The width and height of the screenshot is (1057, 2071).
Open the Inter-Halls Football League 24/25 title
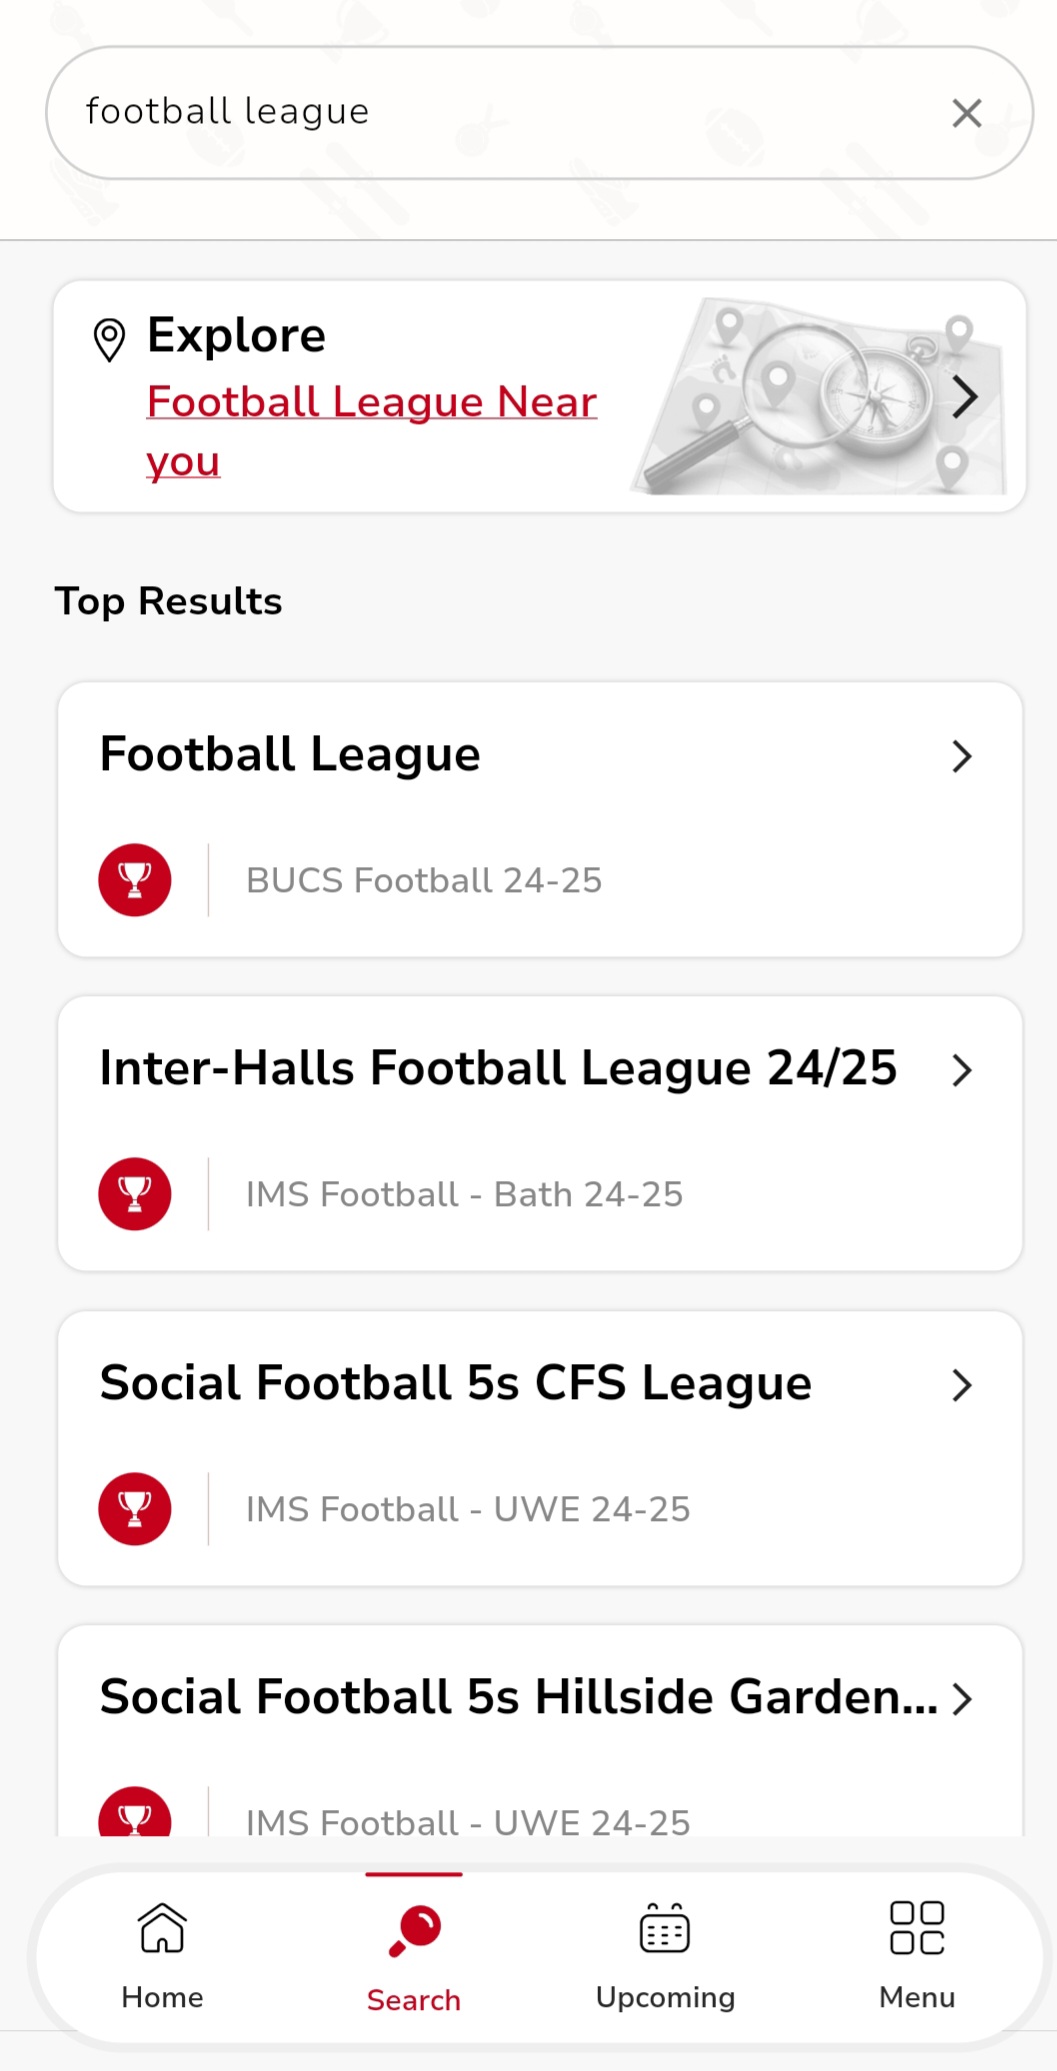tap(498, 1068)
